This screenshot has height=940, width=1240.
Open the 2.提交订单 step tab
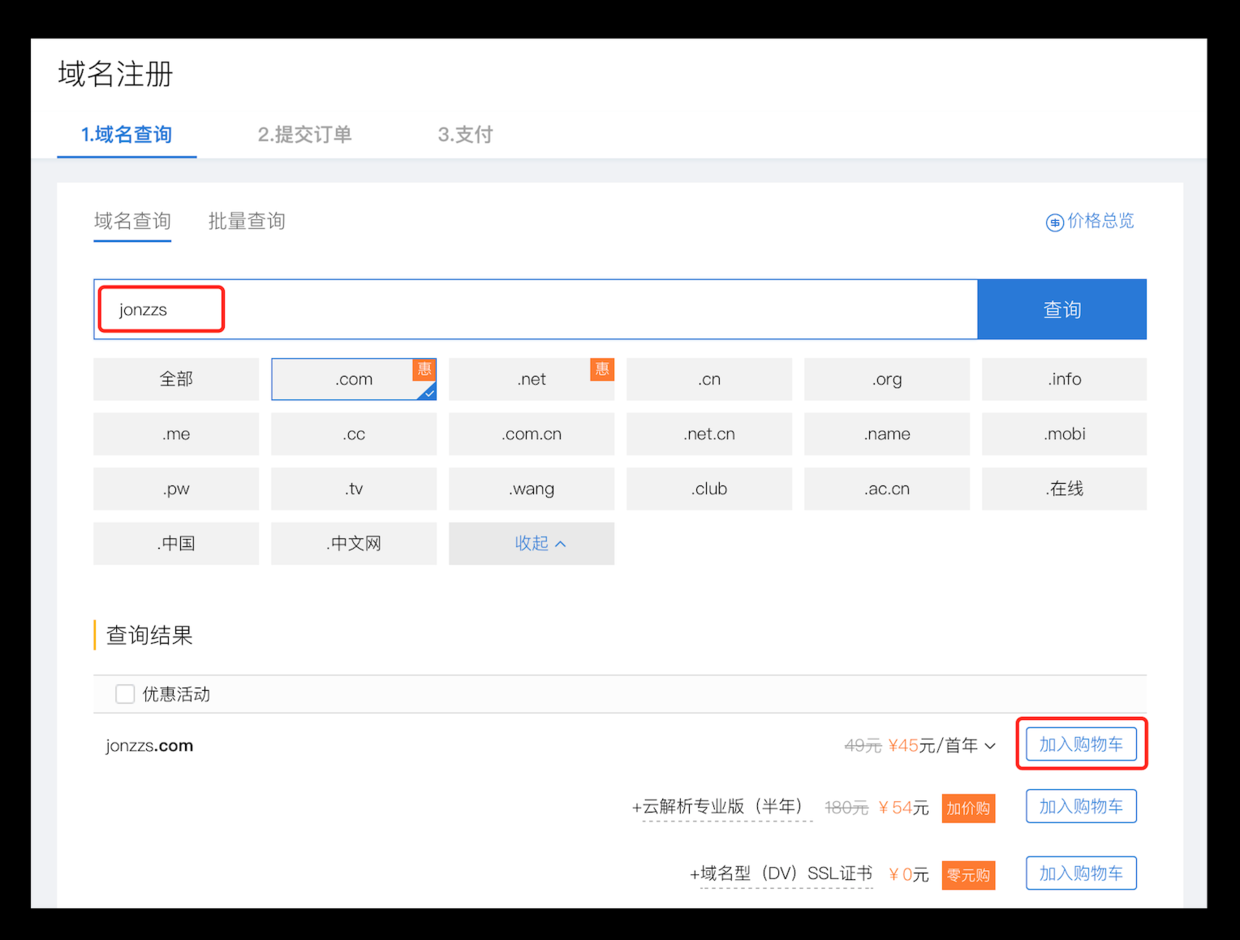[304, 134]
